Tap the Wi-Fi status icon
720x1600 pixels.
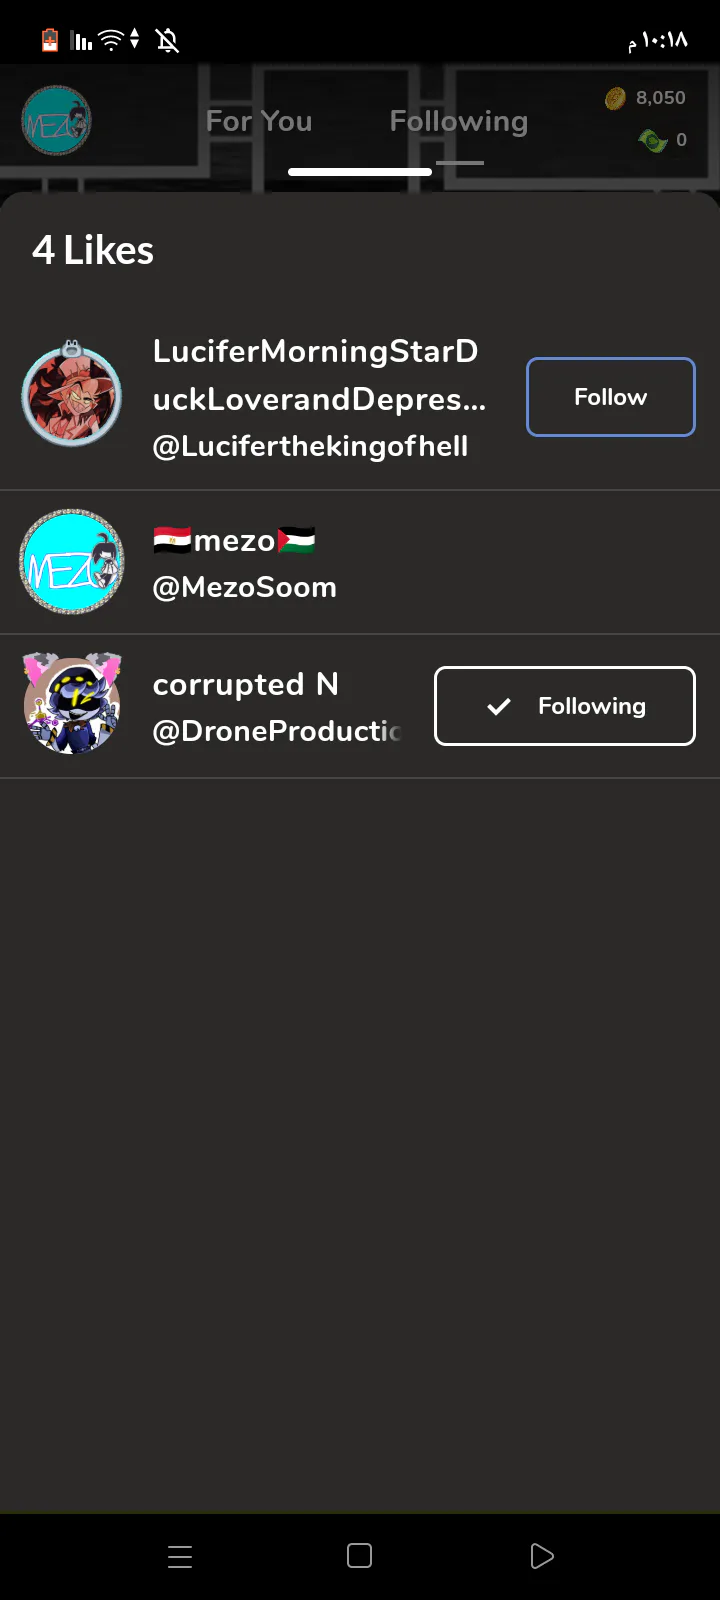coord(112,40)
